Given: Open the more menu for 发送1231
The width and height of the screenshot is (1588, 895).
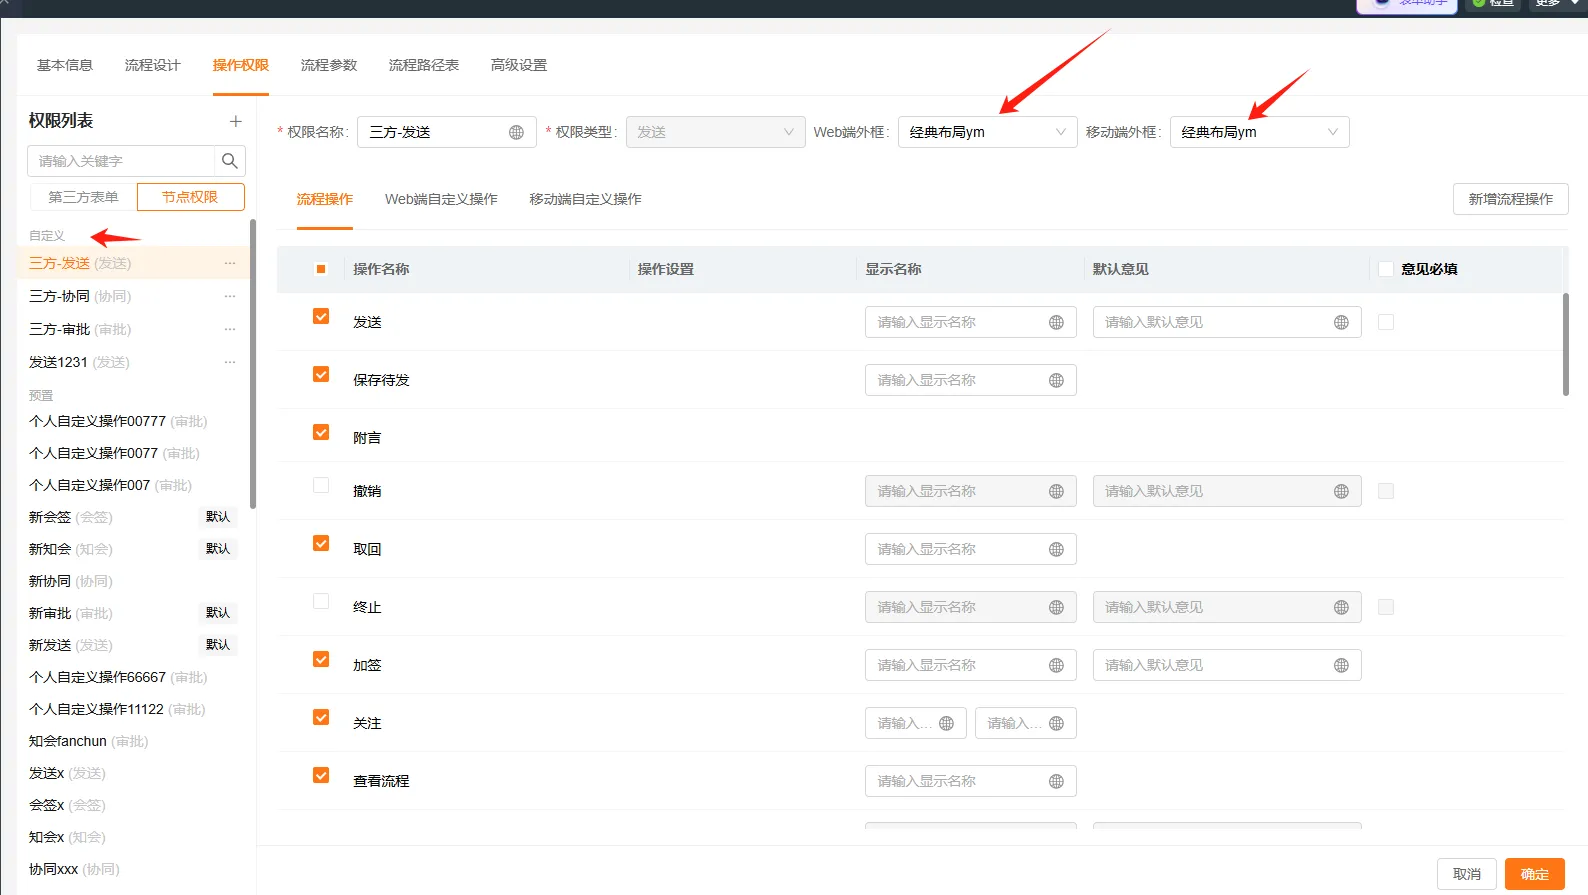Looking at the screenshot, I should (x=230, y=363).
